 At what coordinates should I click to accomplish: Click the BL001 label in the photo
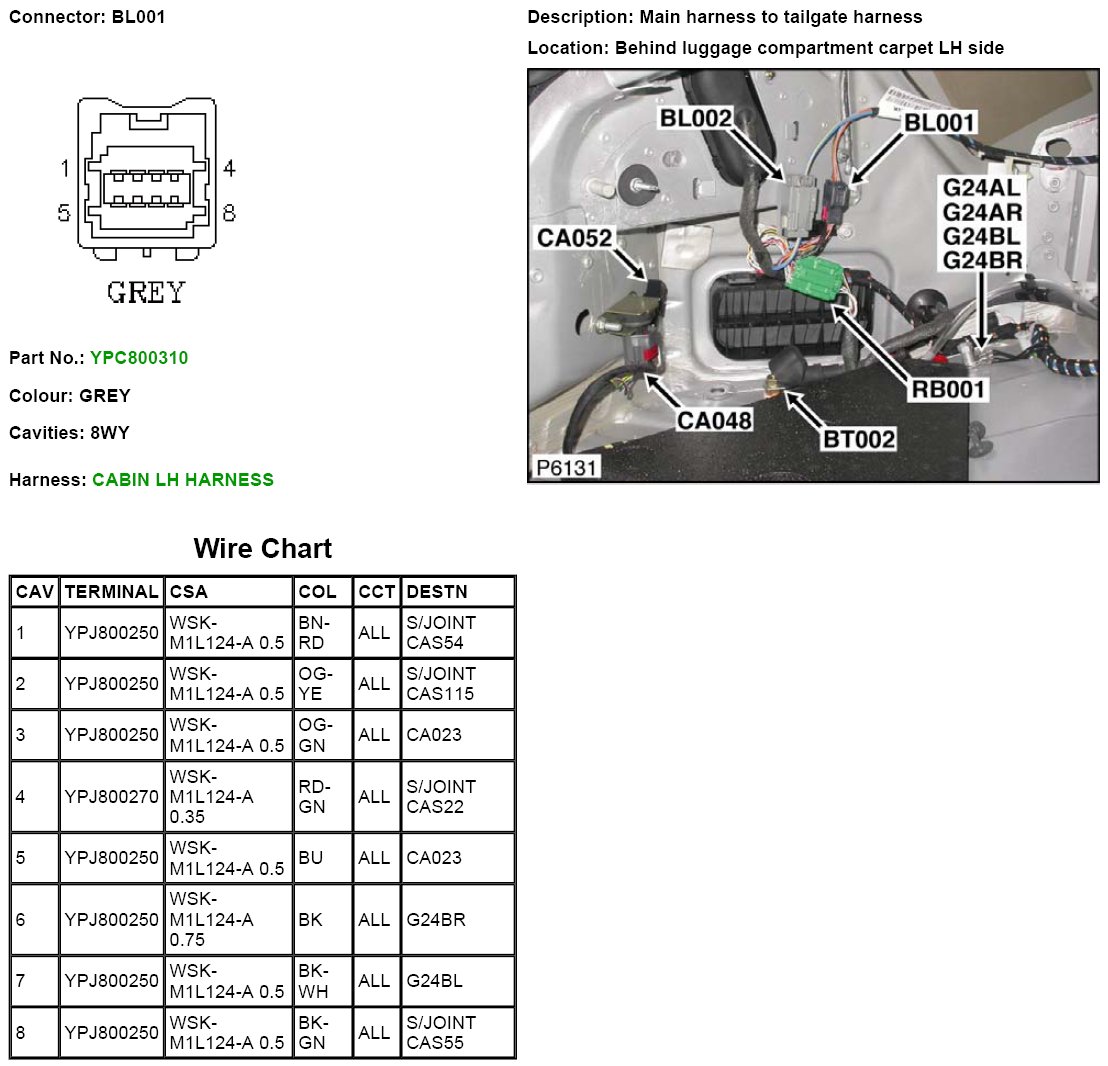coord(939,123)
